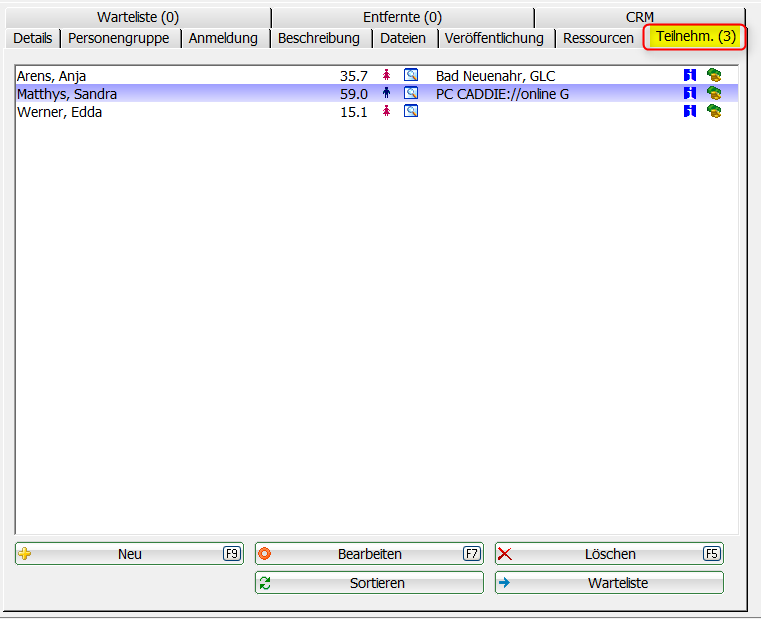The width and height of the screenshot is (761, 619).
Task: Open the Entfernte (0) tab
Action: 402,17
